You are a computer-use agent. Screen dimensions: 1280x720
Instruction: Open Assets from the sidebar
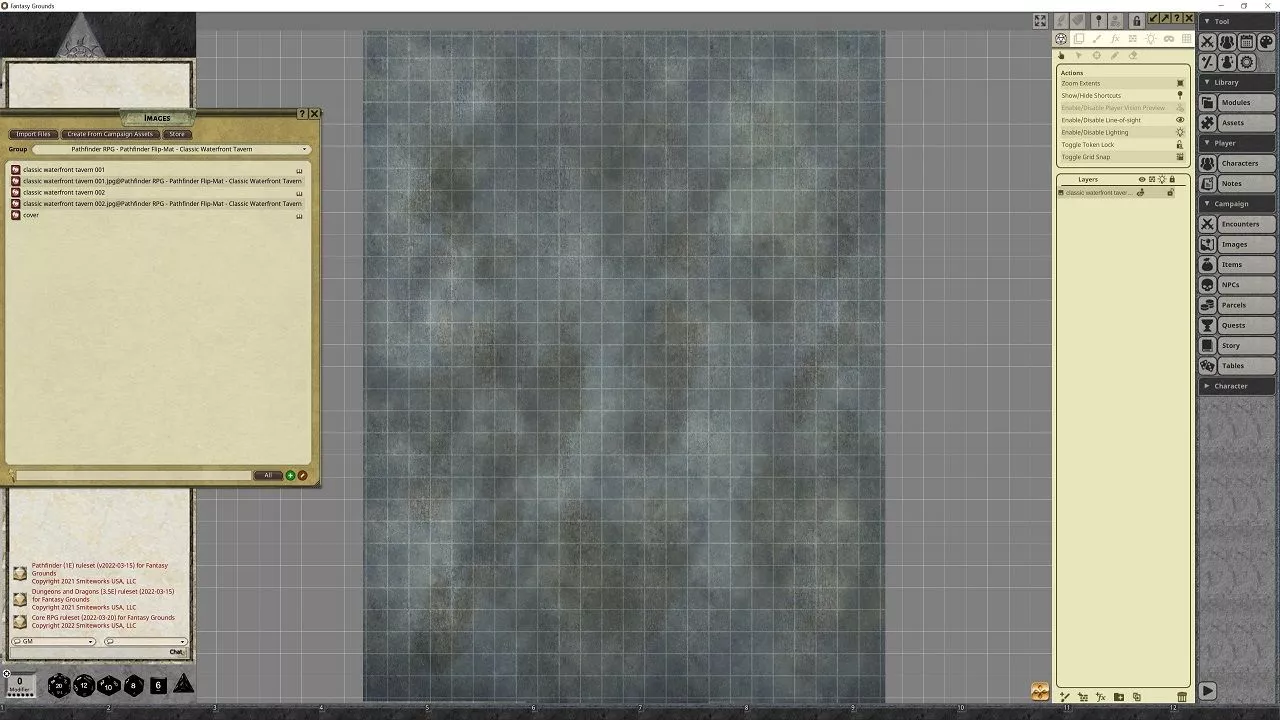(x=1237, y=123)
